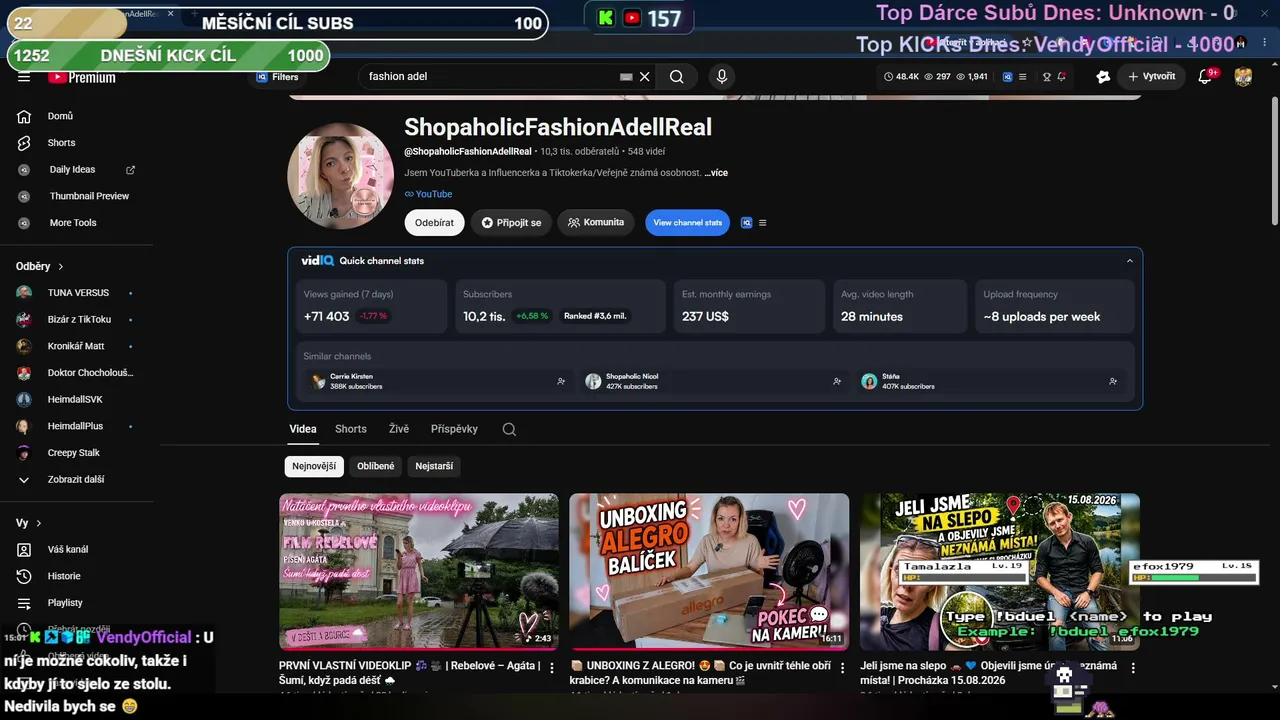1280x720 pixels.
Task: Click the Ranked #3,6 mil. badge
Action: (x=595, y=316)
